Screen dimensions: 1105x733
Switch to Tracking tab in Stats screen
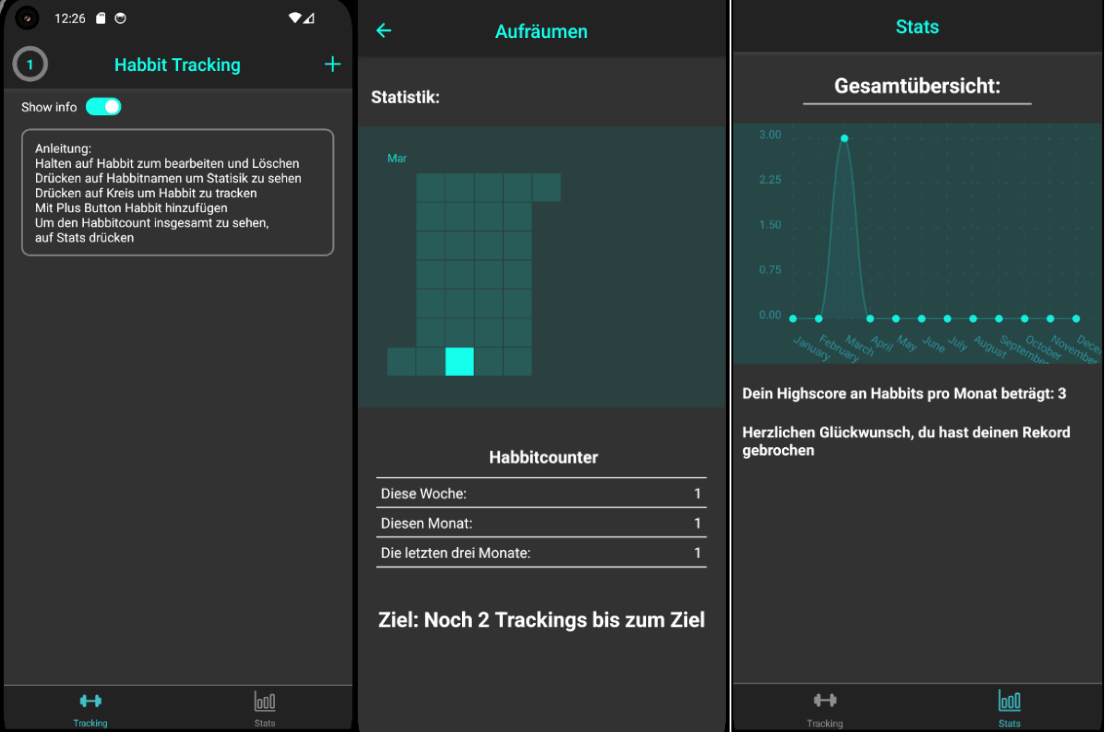tap(825, 709)
